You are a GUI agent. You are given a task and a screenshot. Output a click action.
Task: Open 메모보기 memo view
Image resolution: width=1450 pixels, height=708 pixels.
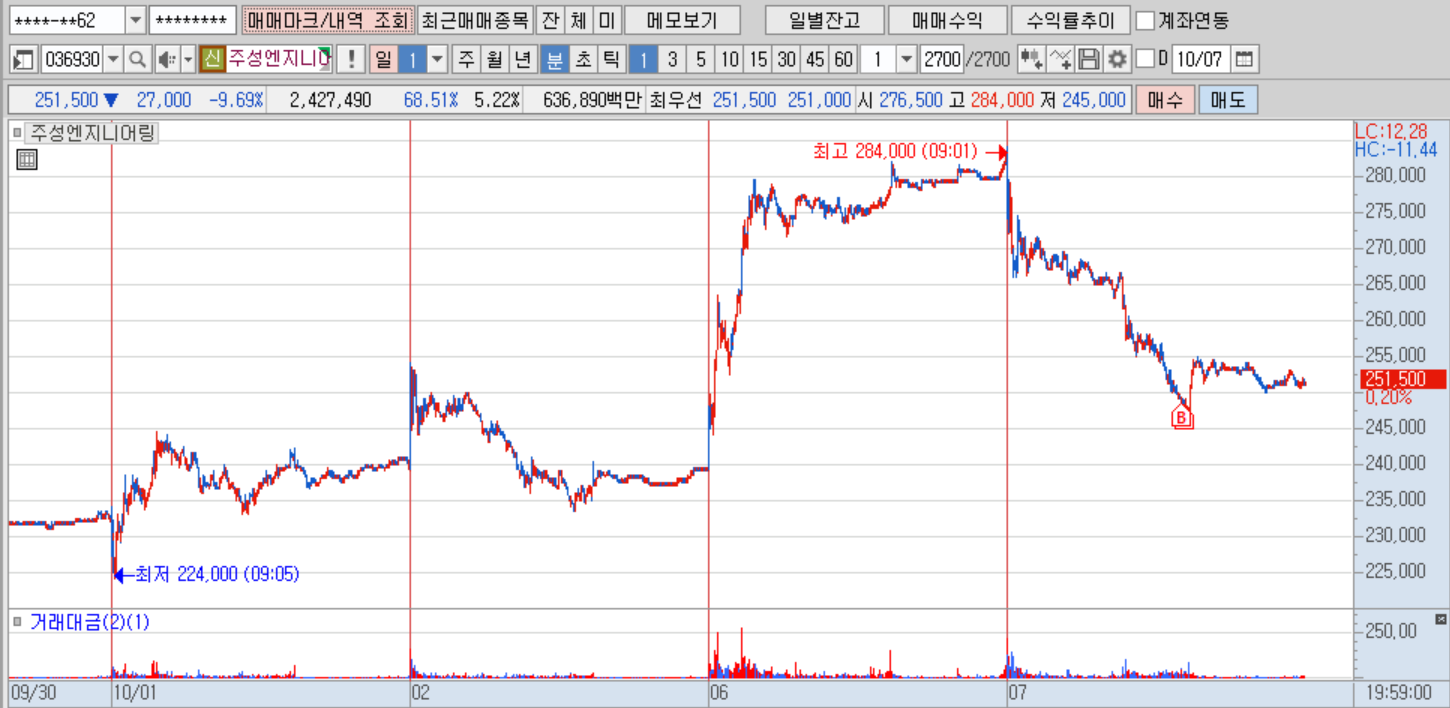683,20
